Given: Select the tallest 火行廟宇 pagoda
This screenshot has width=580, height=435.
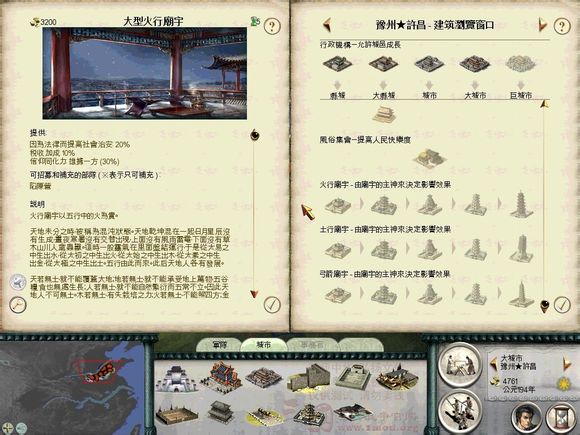Looking at the screenshot, I should click(x=521, y=204).
